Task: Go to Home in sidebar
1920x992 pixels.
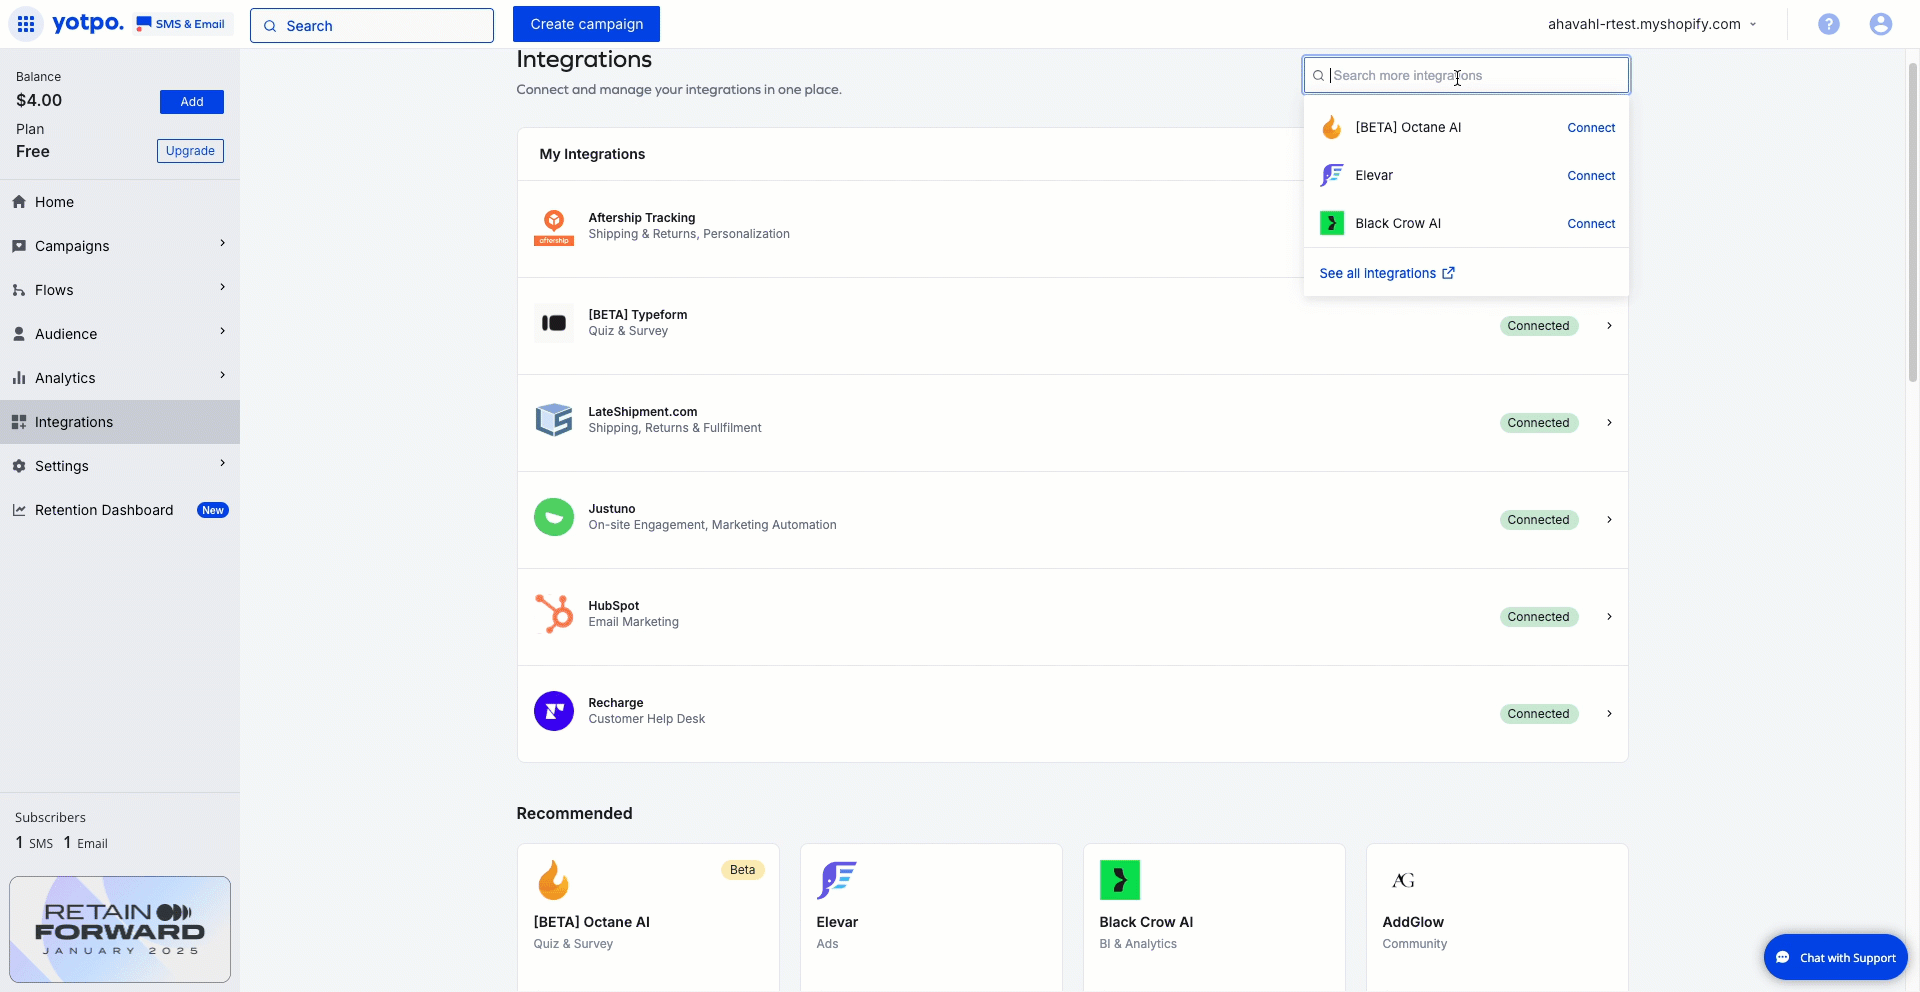Action: [120, 202]
